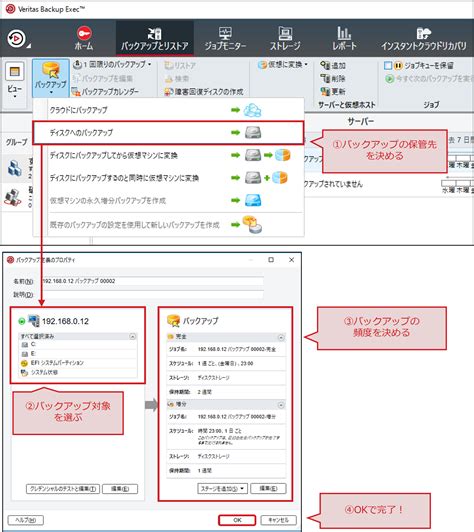Select クラウドにバックアップ menu item
This screenshot has height=532, width=474.
click(x=168, y=110)
